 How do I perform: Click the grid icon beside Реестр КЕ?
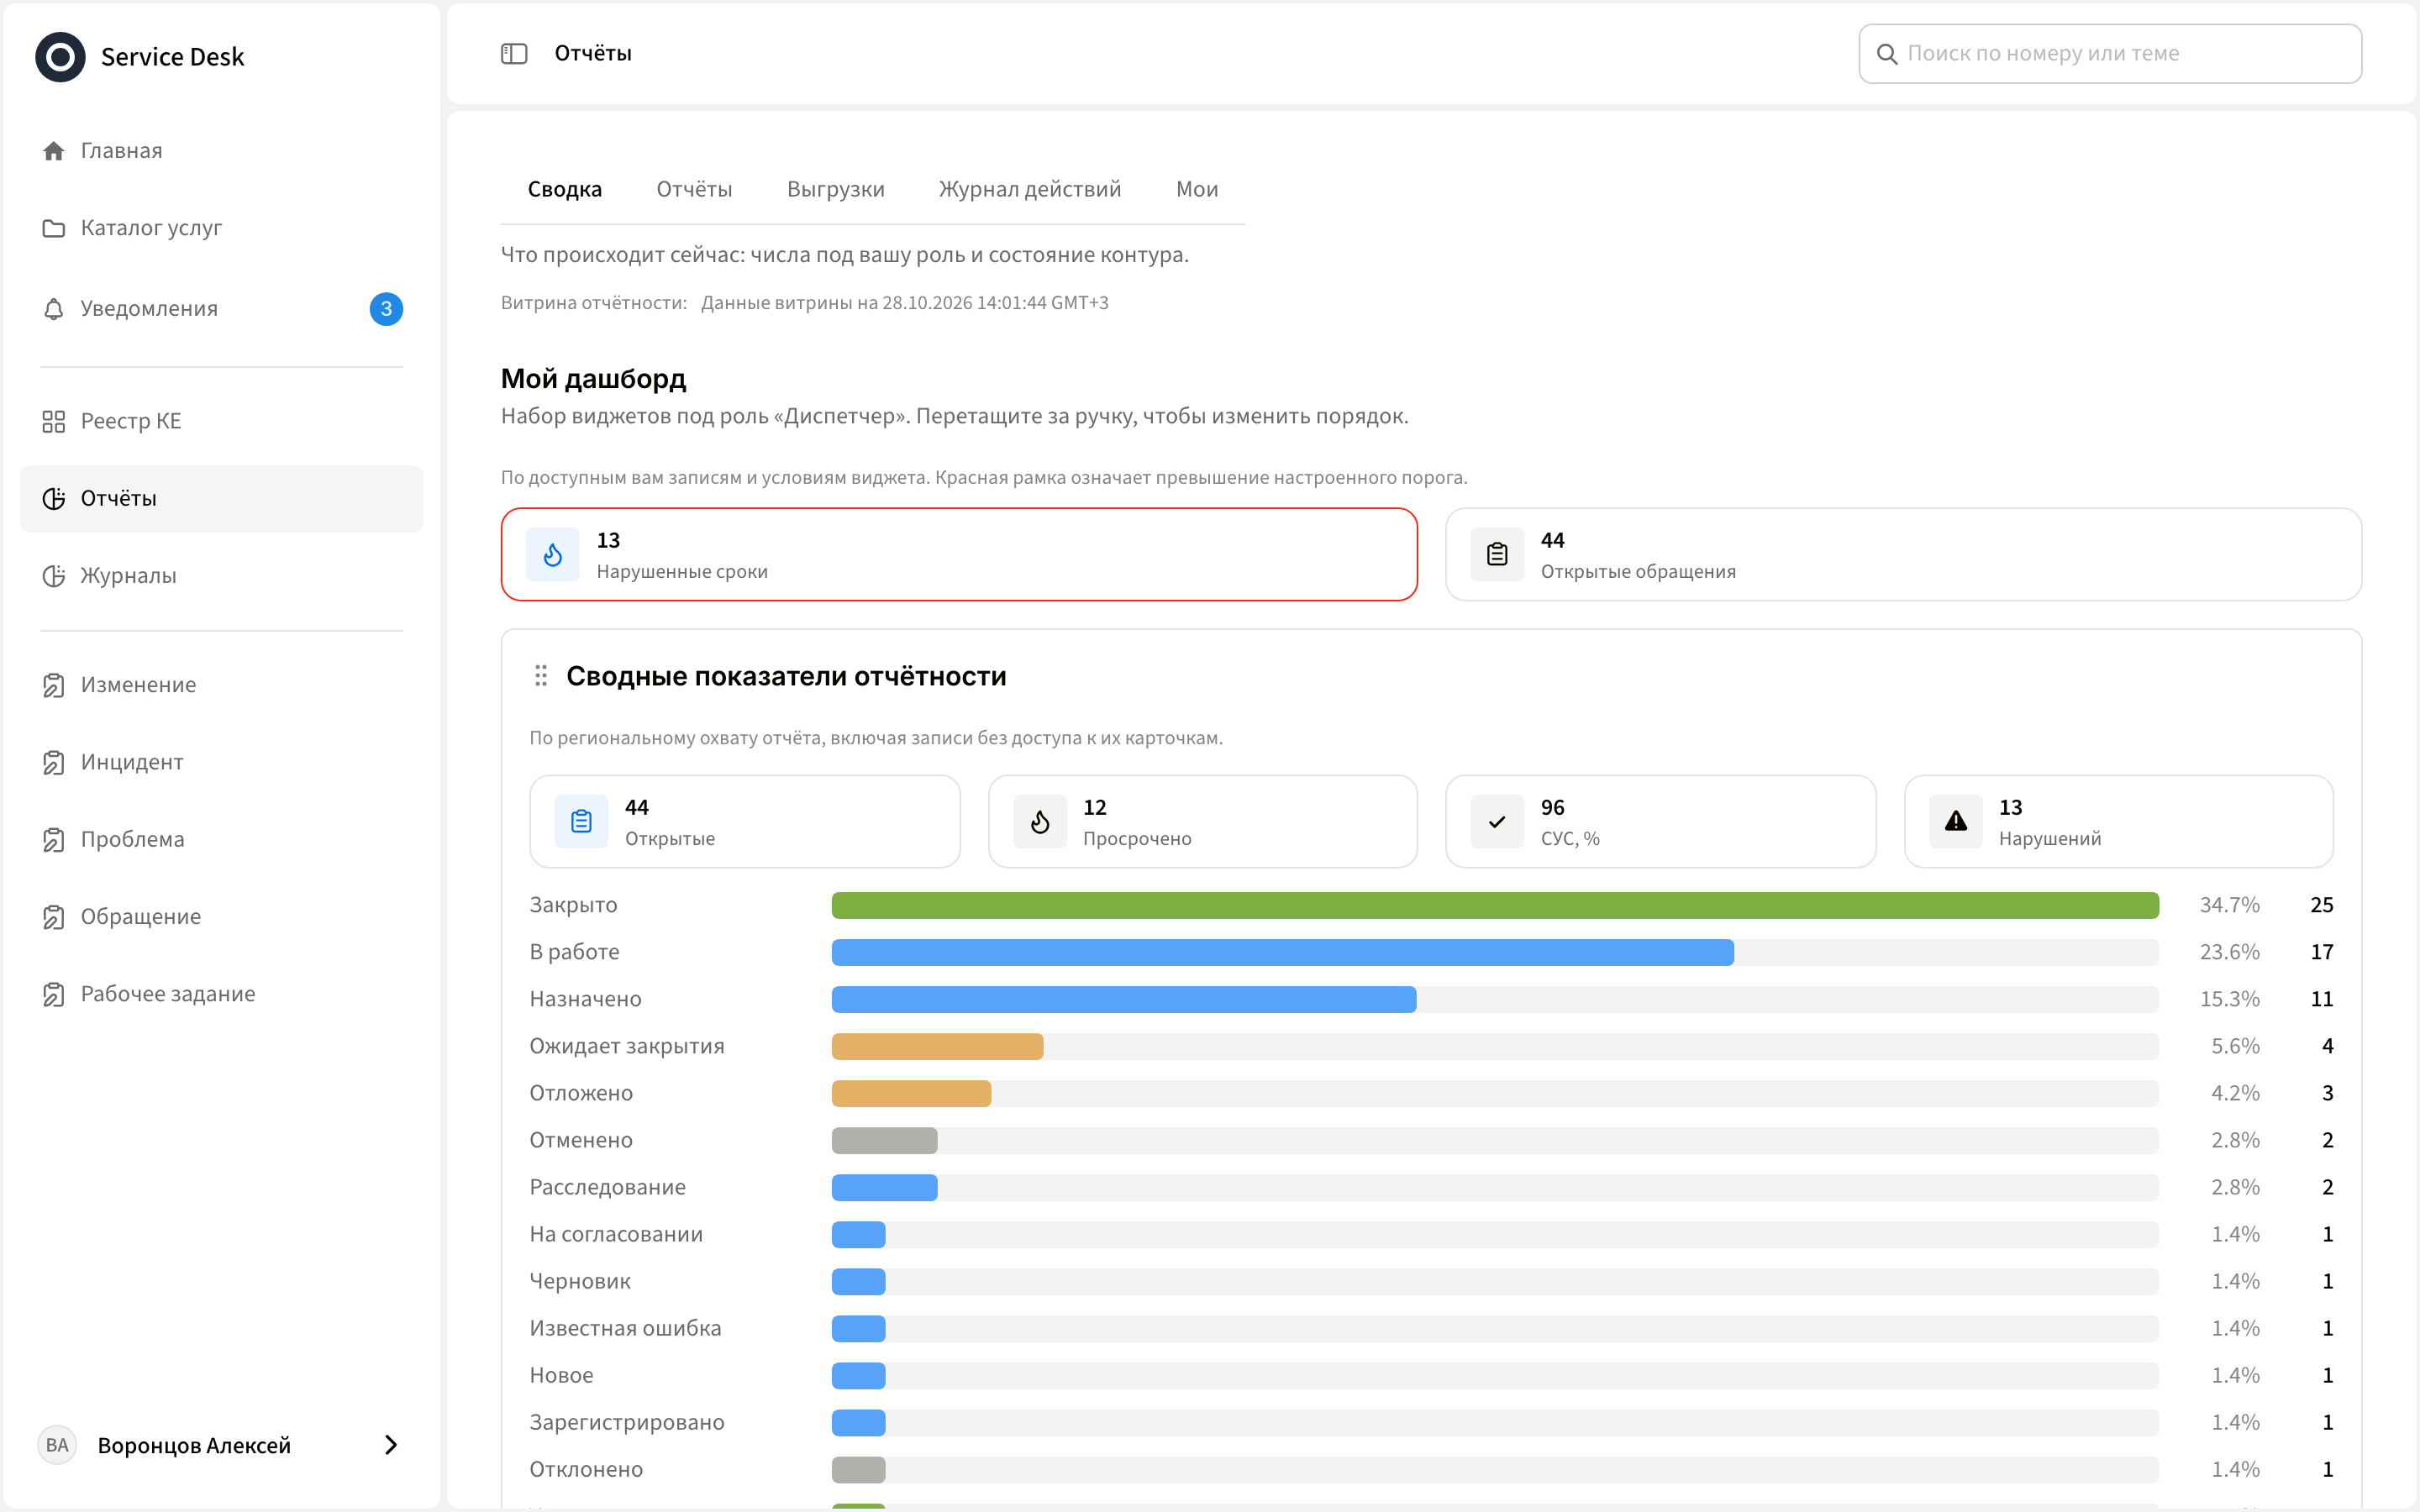click(54, 421)
